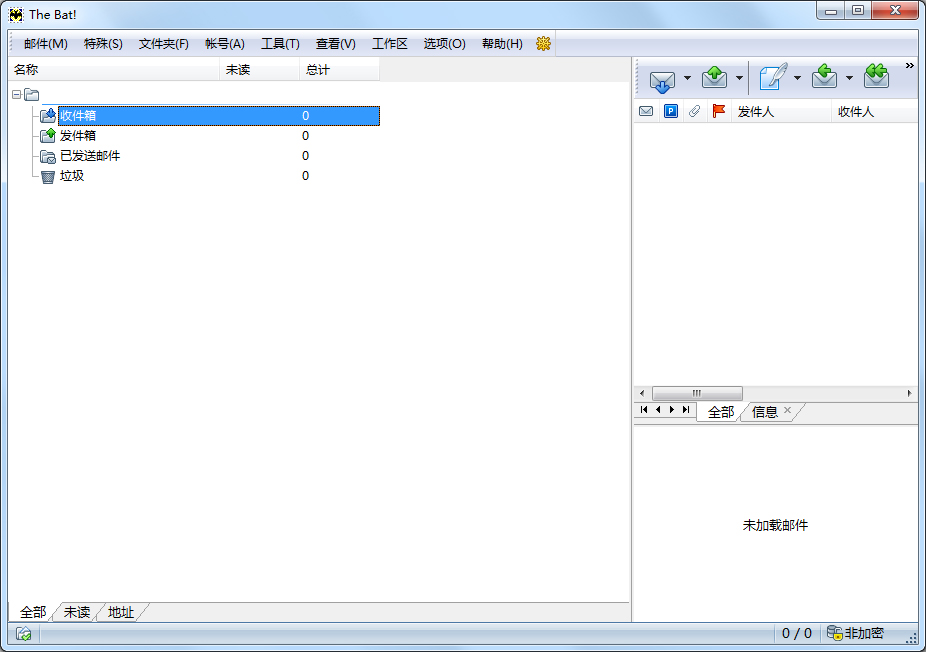Switch to folder pane 全部 tab

32,612
